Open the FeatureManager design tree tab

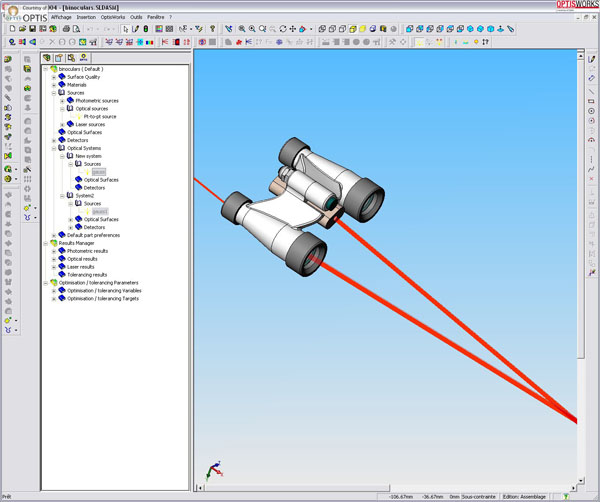[x=47, y=58]
